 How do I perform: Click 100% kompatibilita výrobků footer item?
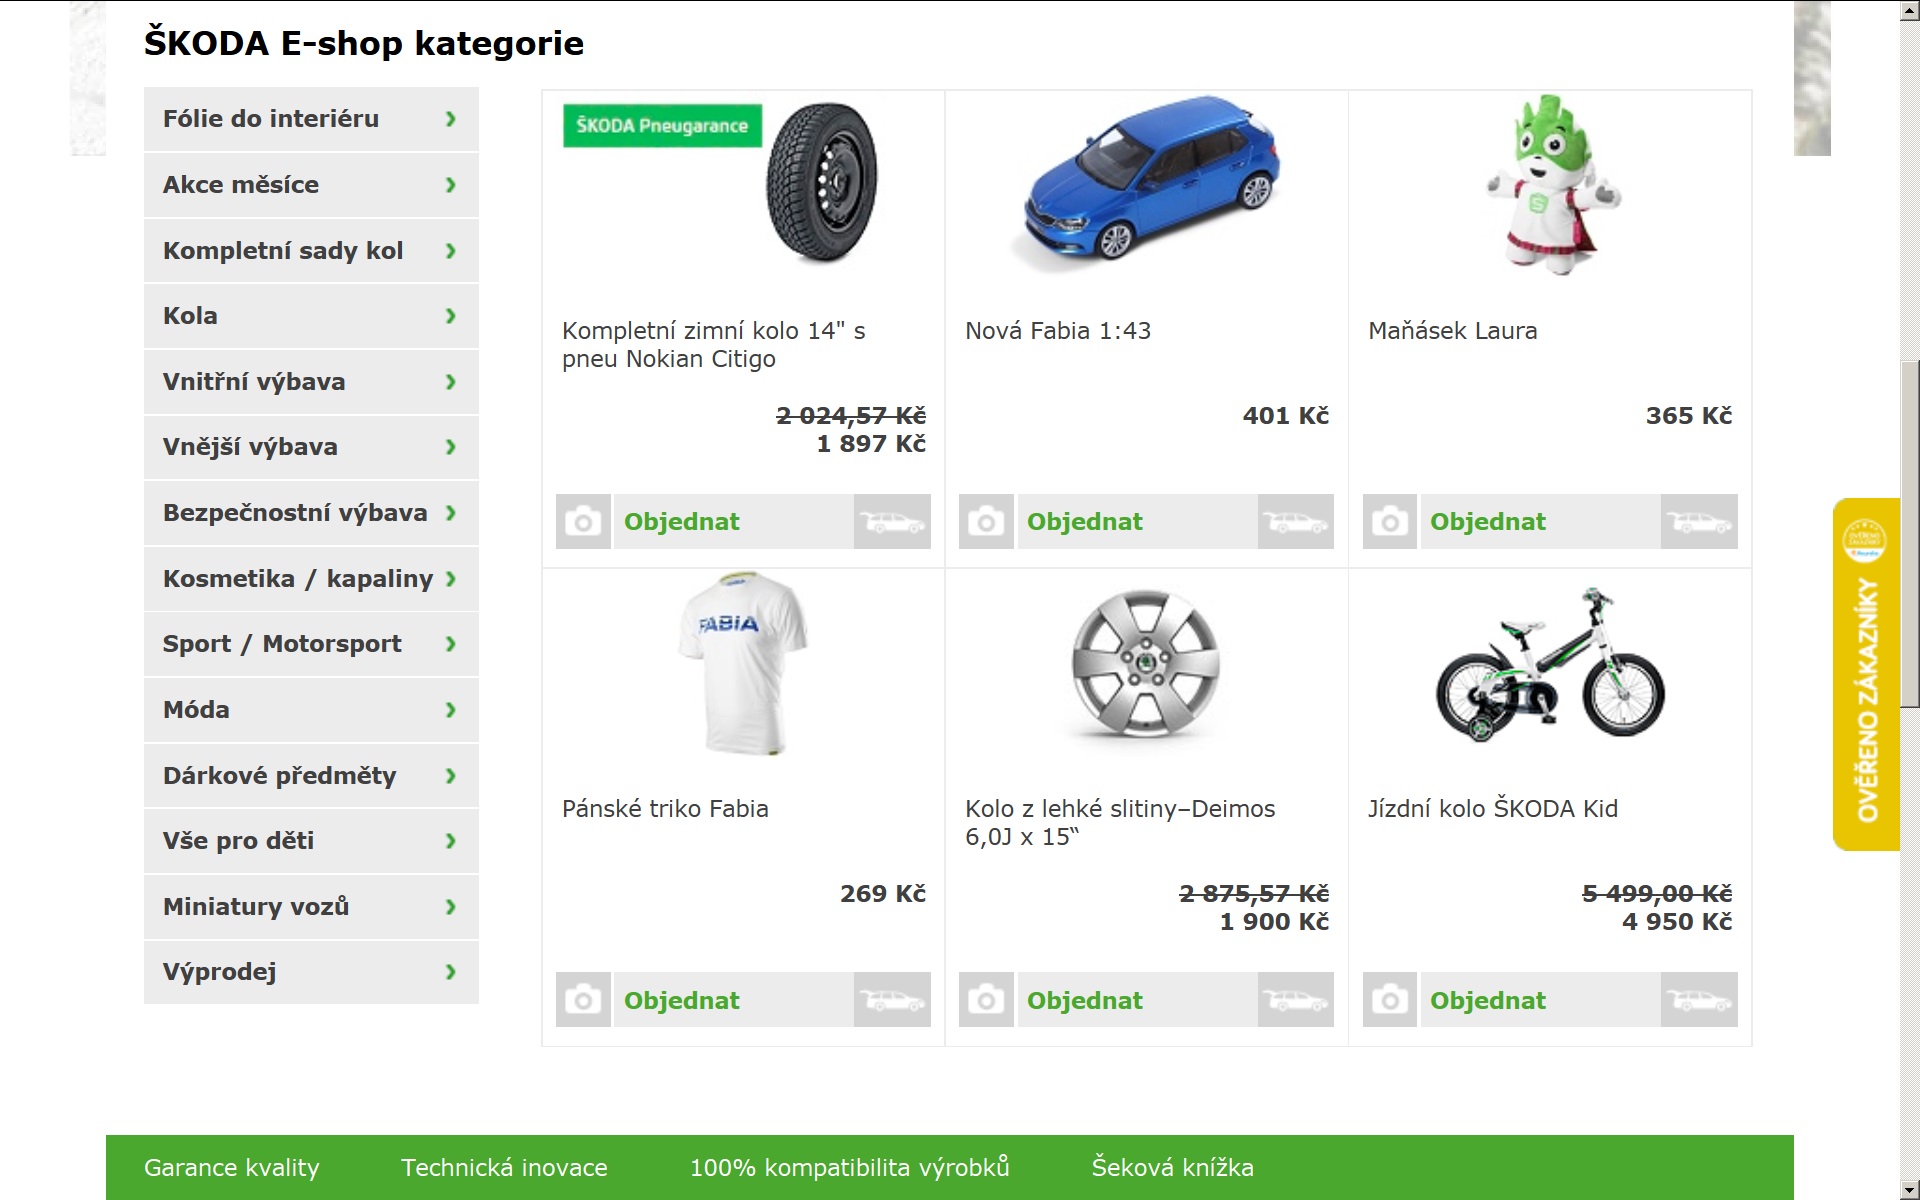850,1168
